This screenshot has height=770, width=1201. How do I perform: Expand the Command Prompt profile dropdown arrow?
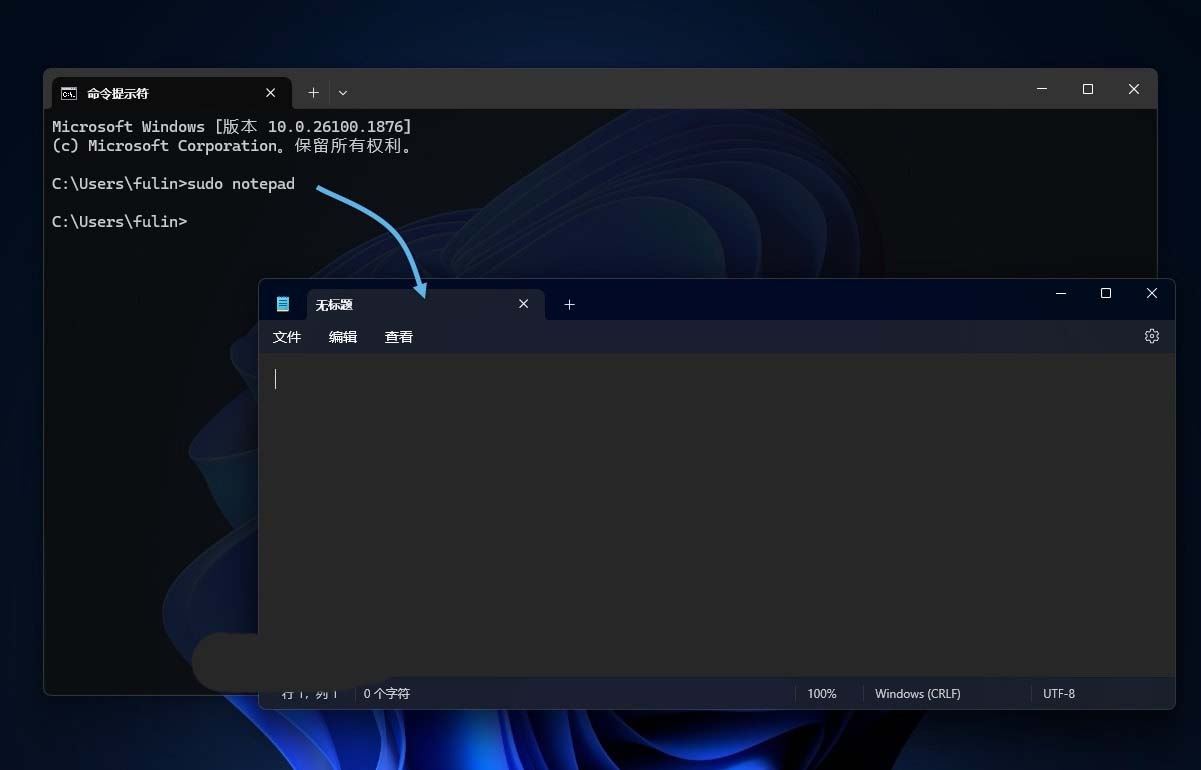[x=343, y=93]
